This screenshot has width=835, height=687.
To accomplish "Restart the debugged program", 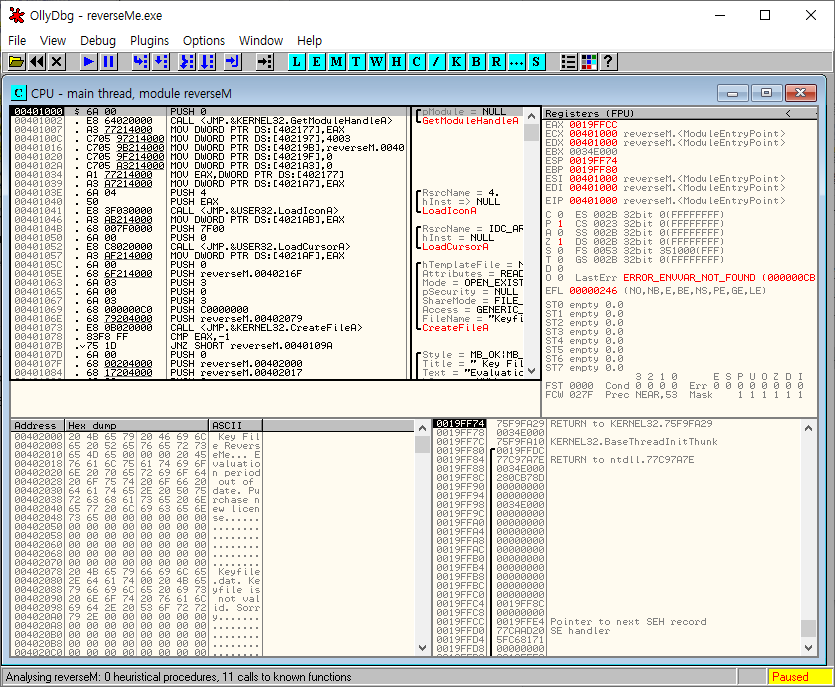I will click(37, 62).
